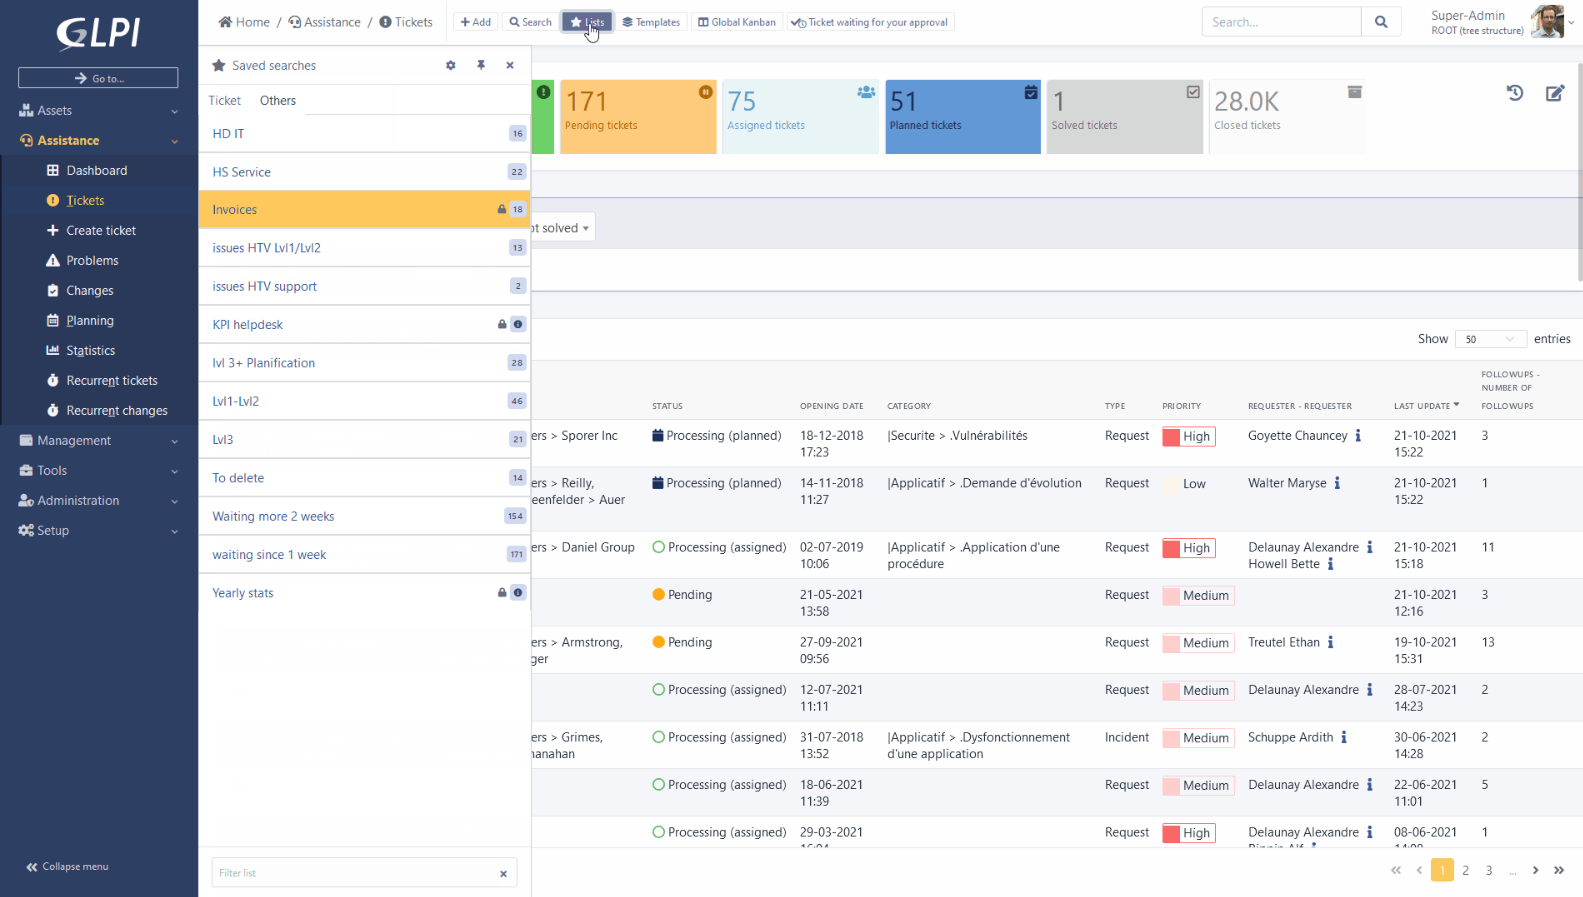This screenshot has width=1583, height=897.
Task: Click the dashboard history icon
Action: pyautogui.click(x=1515, y=93)
